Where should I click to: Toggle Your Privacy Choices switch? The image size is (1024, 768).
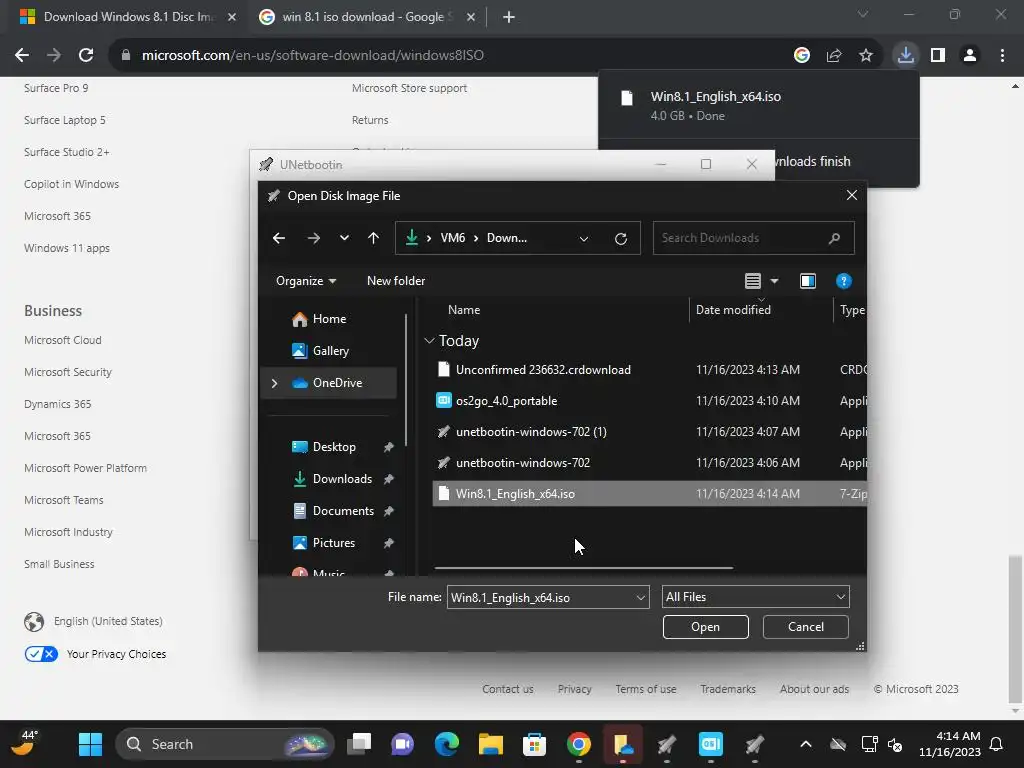(41, 654)
